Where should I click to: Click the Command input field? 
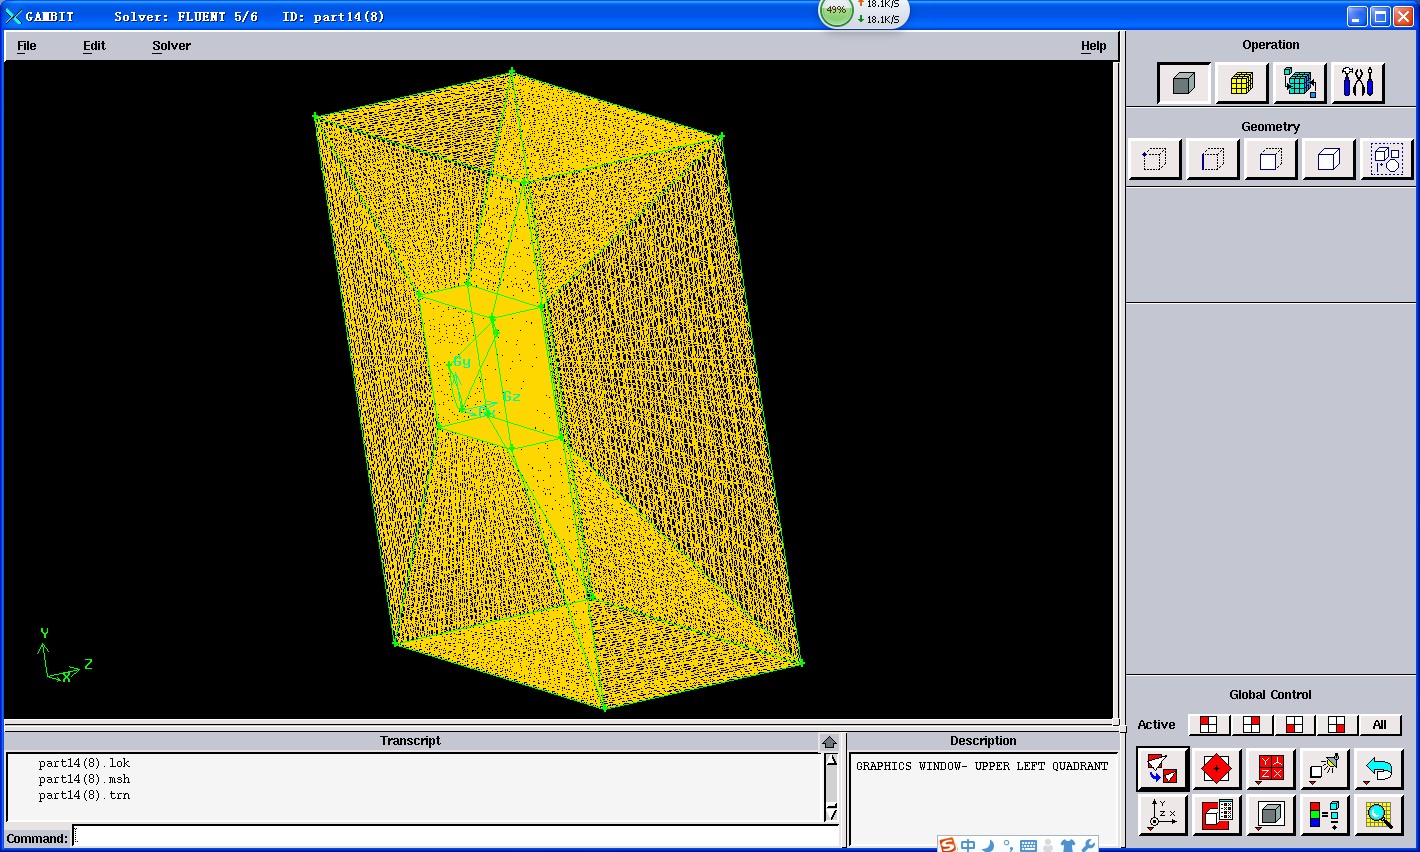point(456,837)
